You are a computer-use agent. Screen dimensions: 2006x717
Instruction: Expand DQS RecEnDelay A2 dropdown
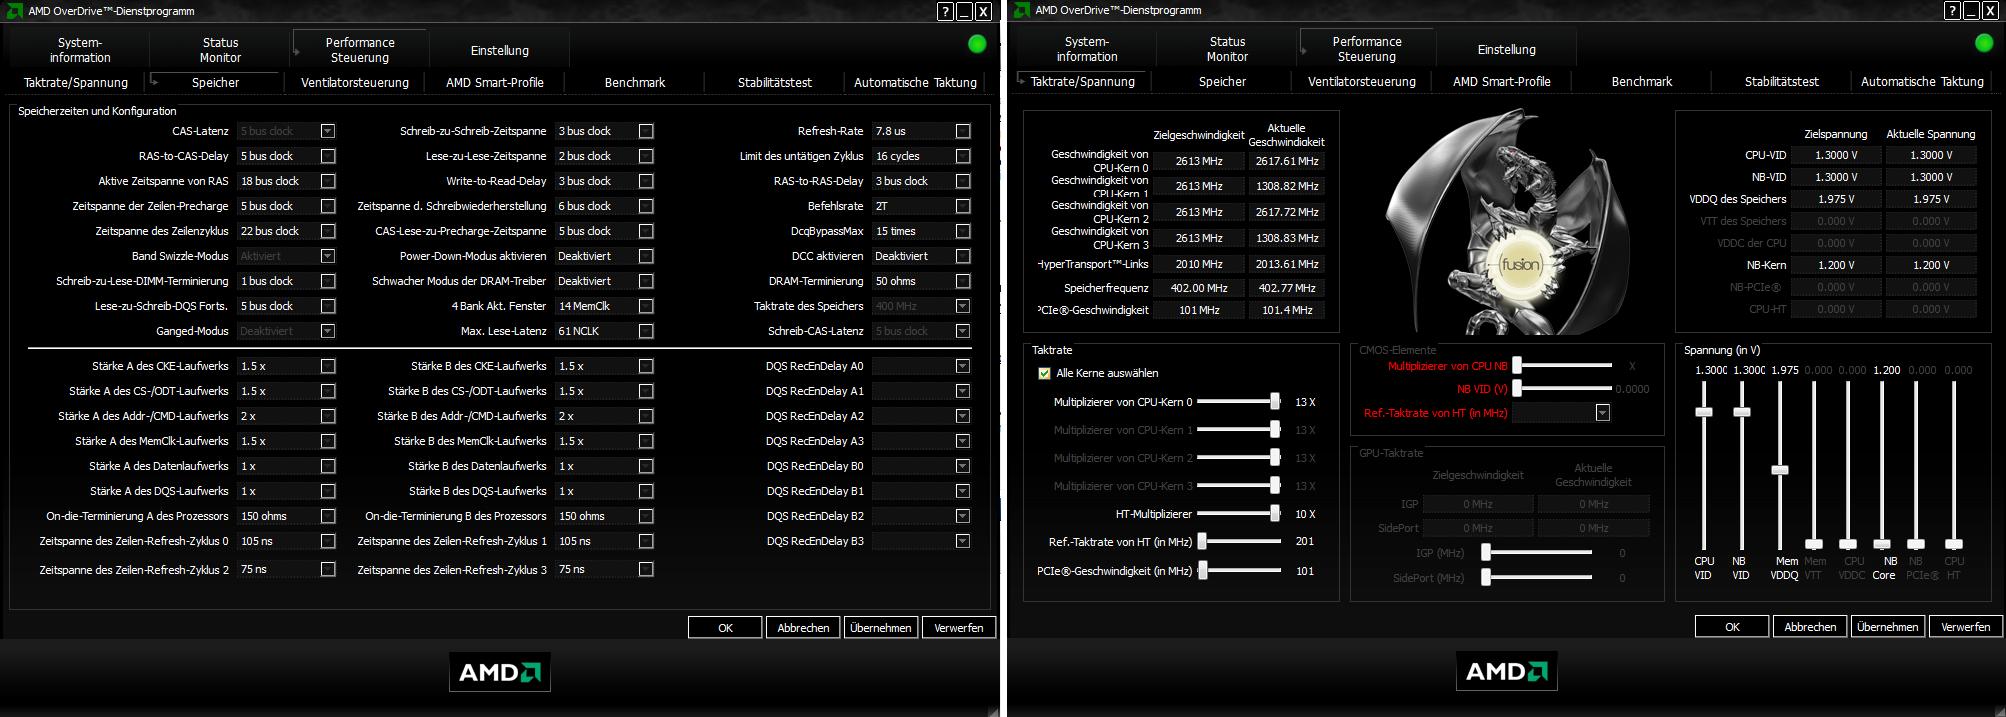[963, 416]
